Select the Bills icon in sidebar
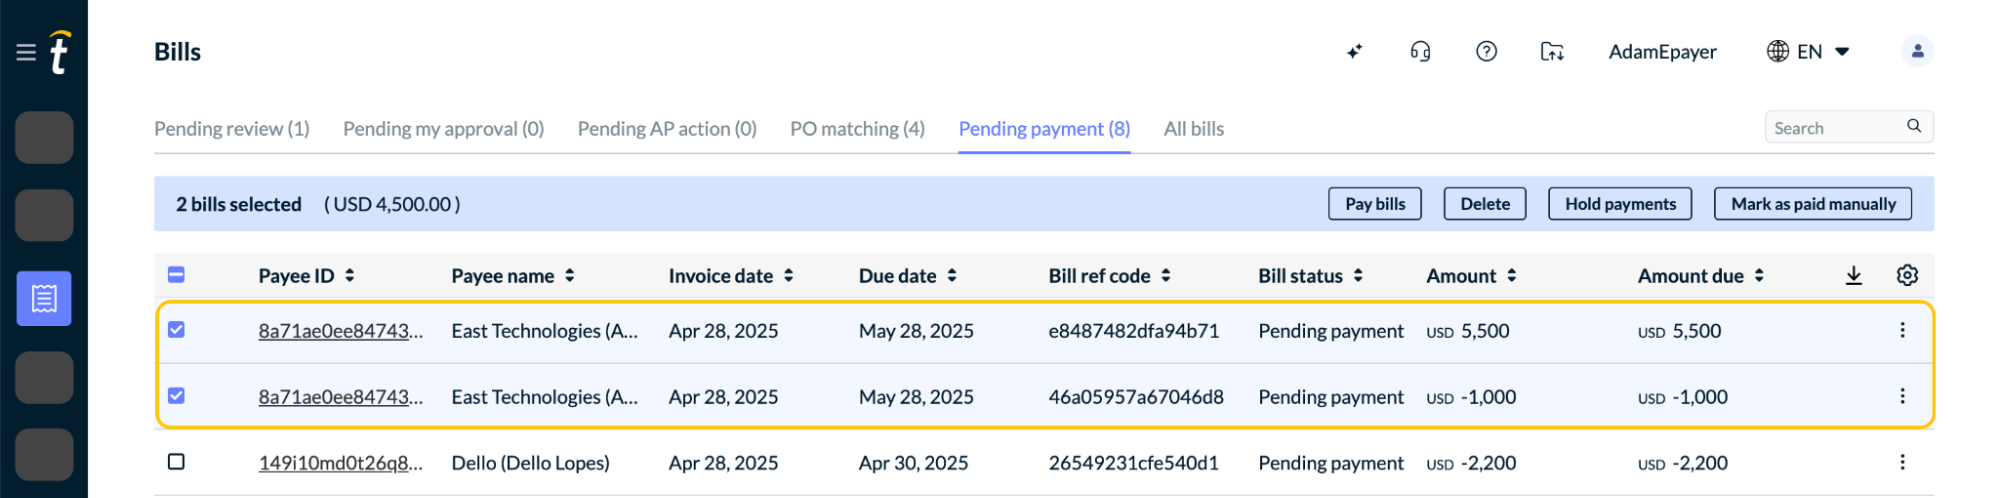1999x498 pixels. click(x=44, y=298)
